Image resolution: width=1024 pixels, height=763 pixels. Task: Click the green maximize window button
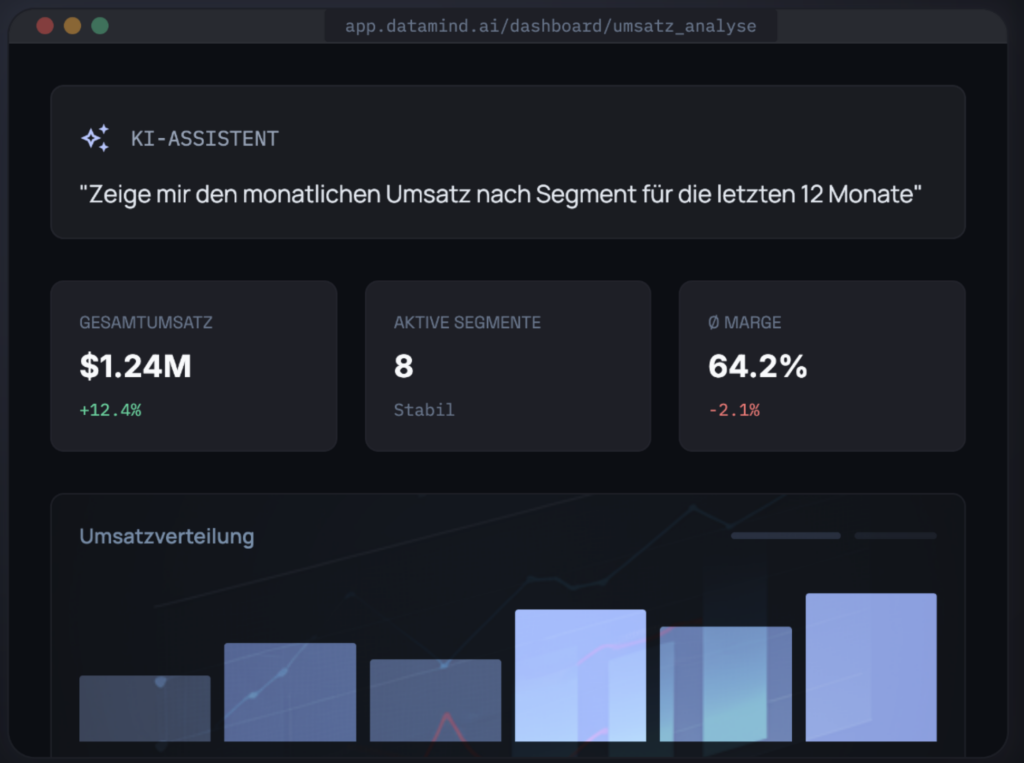(x=100, y=25)
